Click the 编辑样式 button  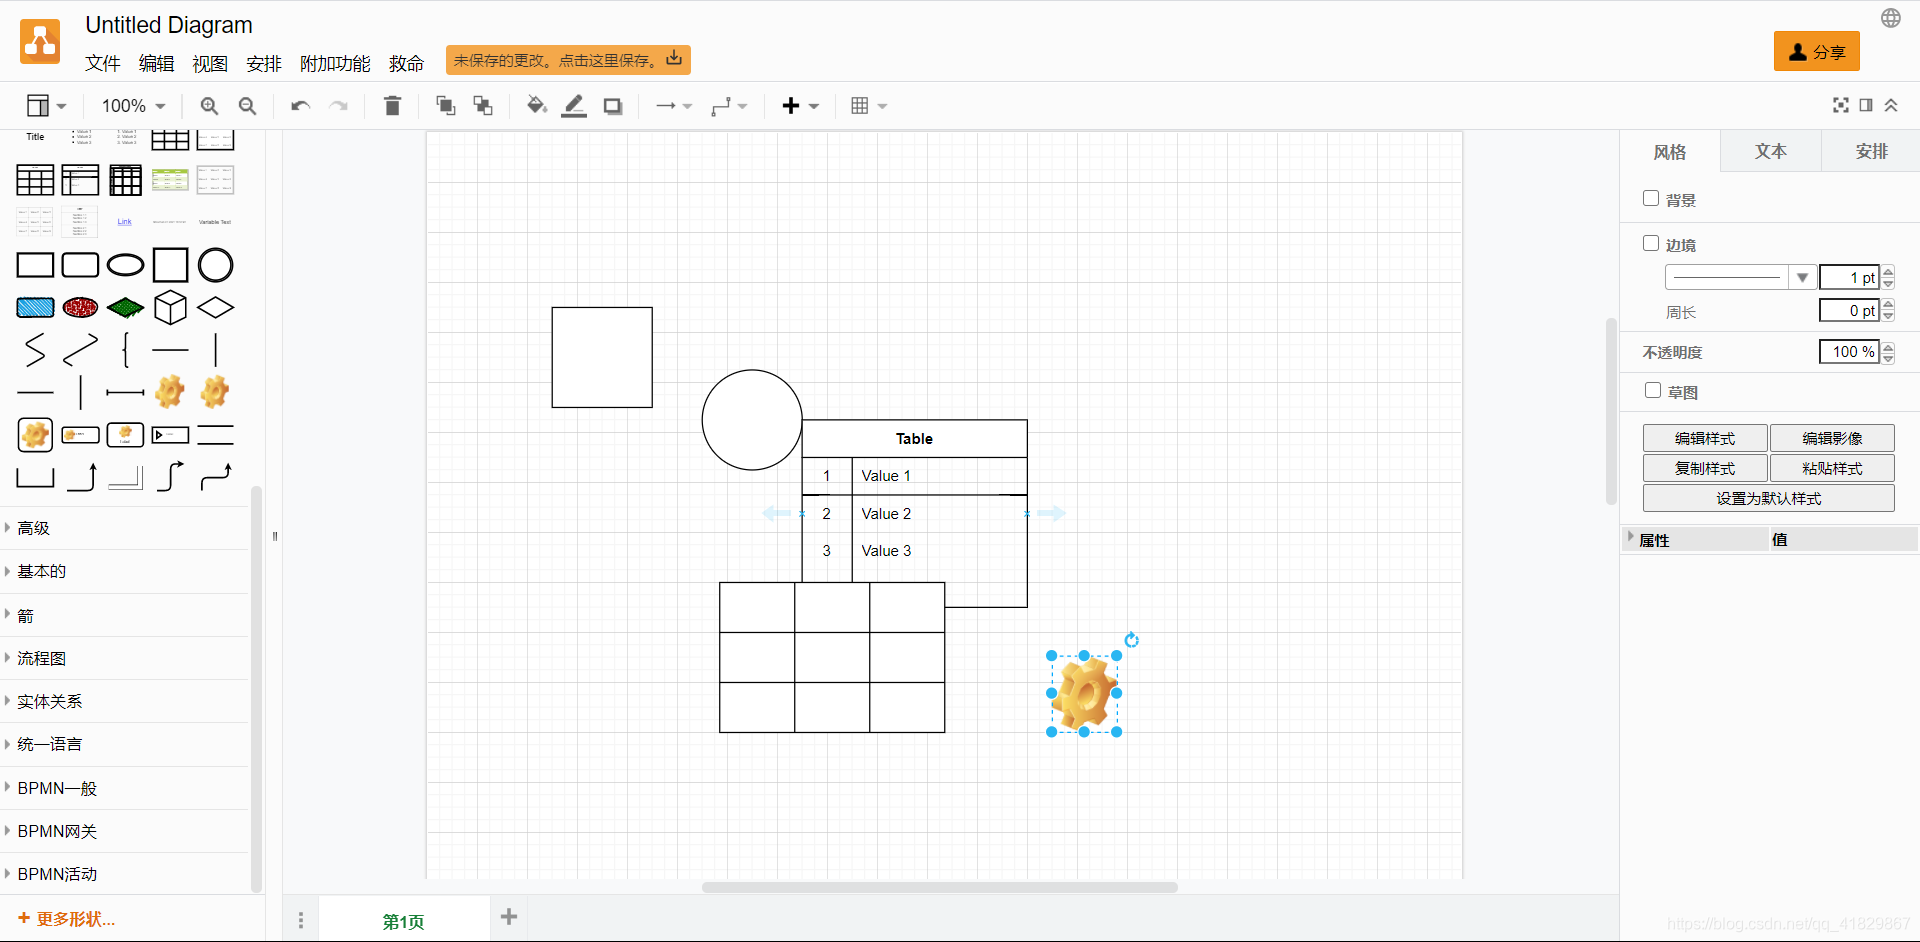click(1705, 438)
